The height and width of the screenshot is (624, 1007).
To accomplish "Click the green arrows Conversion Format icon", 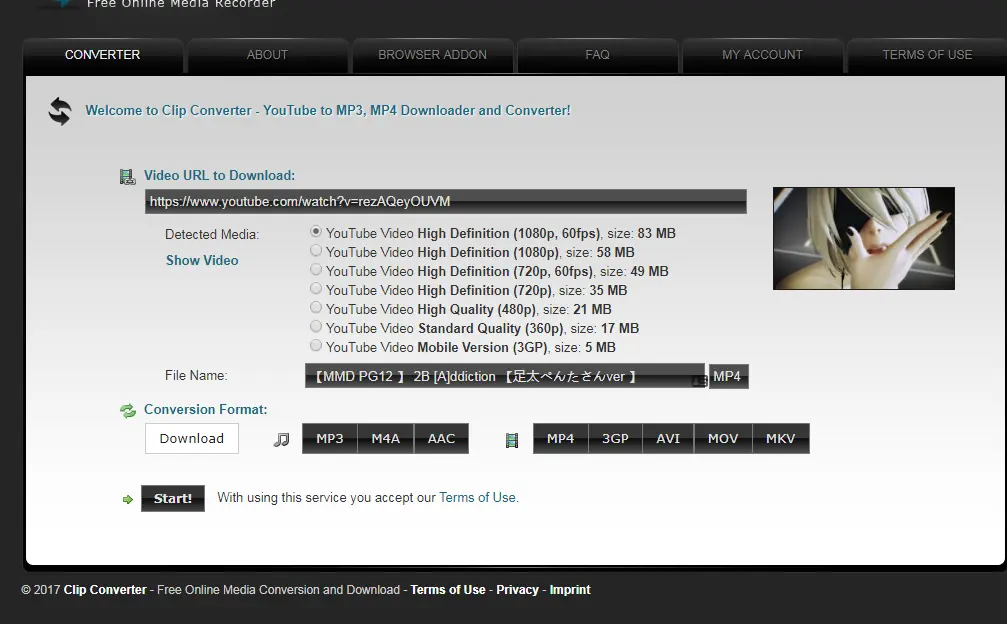I will [128, 411].
